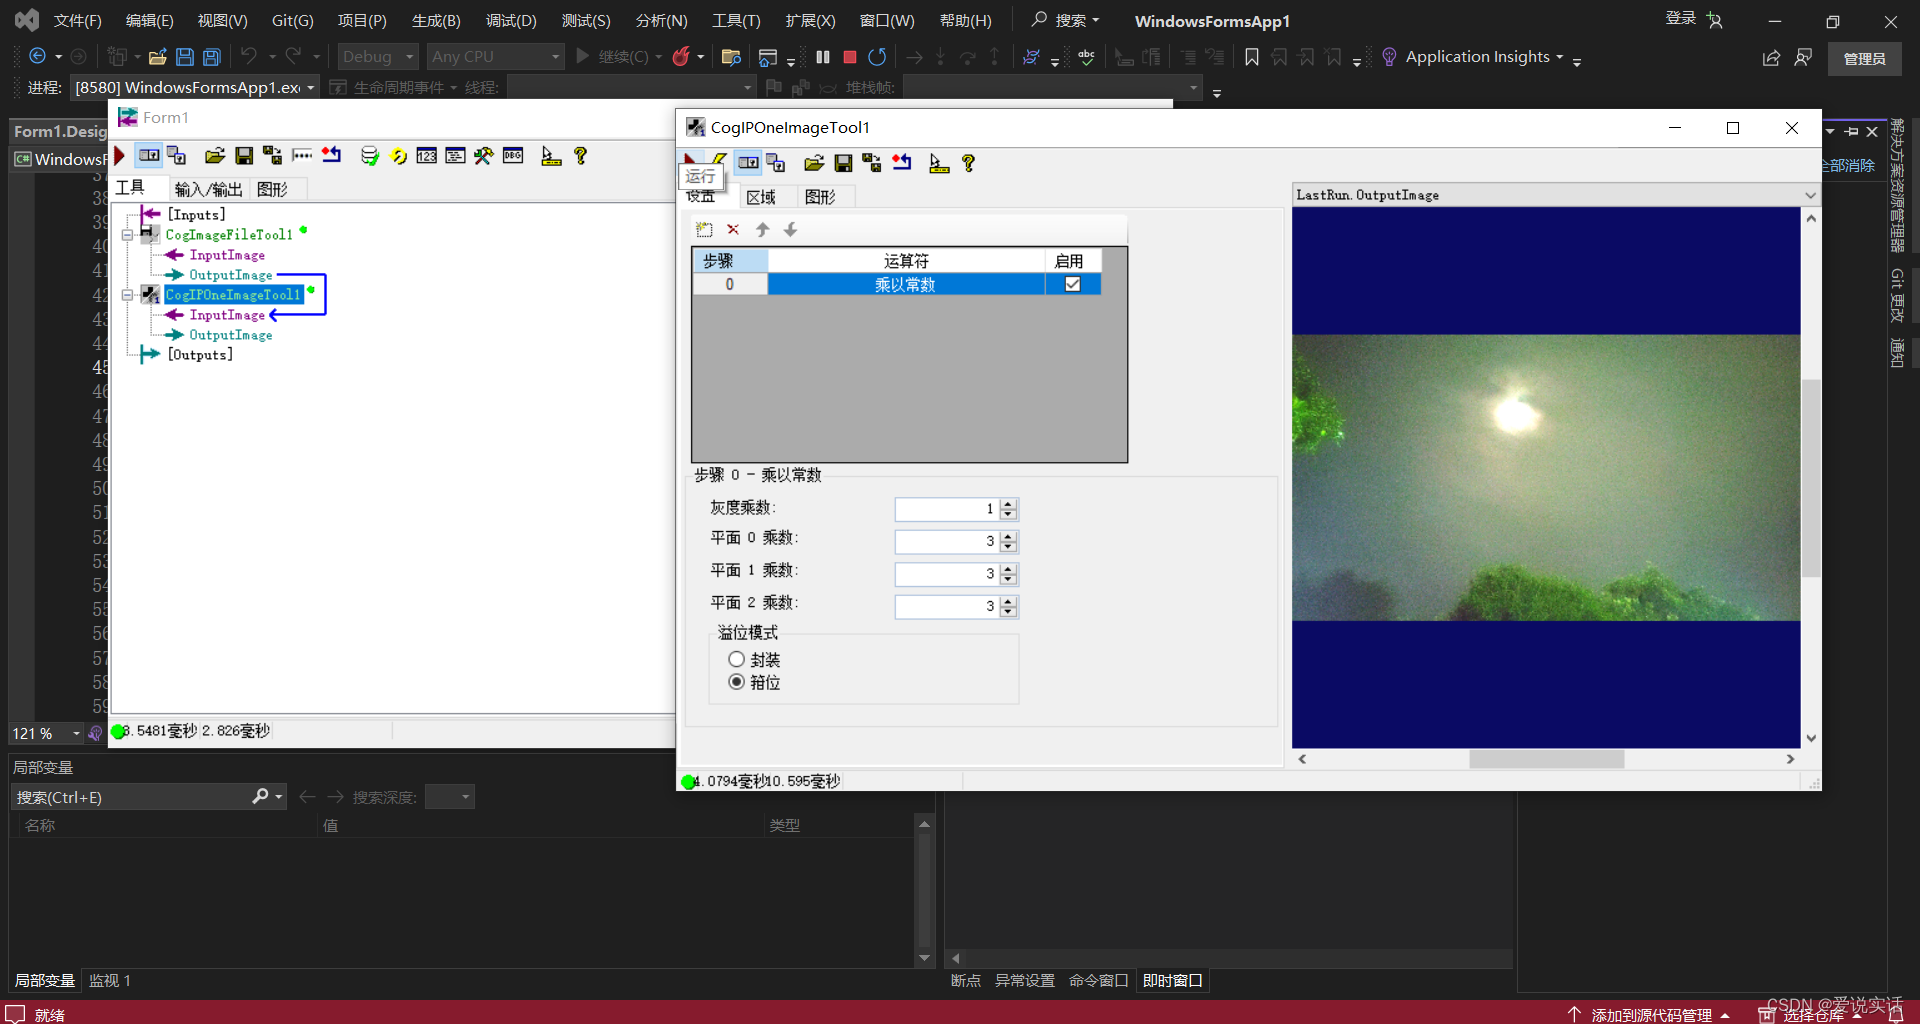Click the database check icon in Form1 toolbar
This screenshot has width=1920, height=1024.
click(370, 156)
